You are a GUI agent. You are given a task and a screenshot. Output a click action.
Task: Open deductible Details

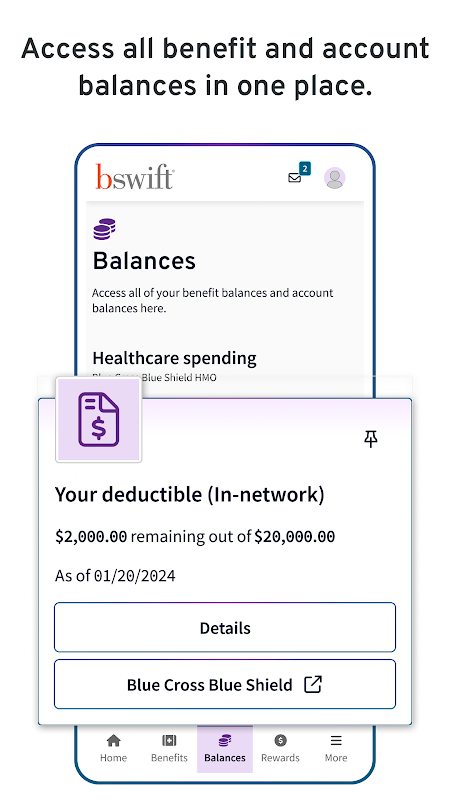click(x=225, y=628)
